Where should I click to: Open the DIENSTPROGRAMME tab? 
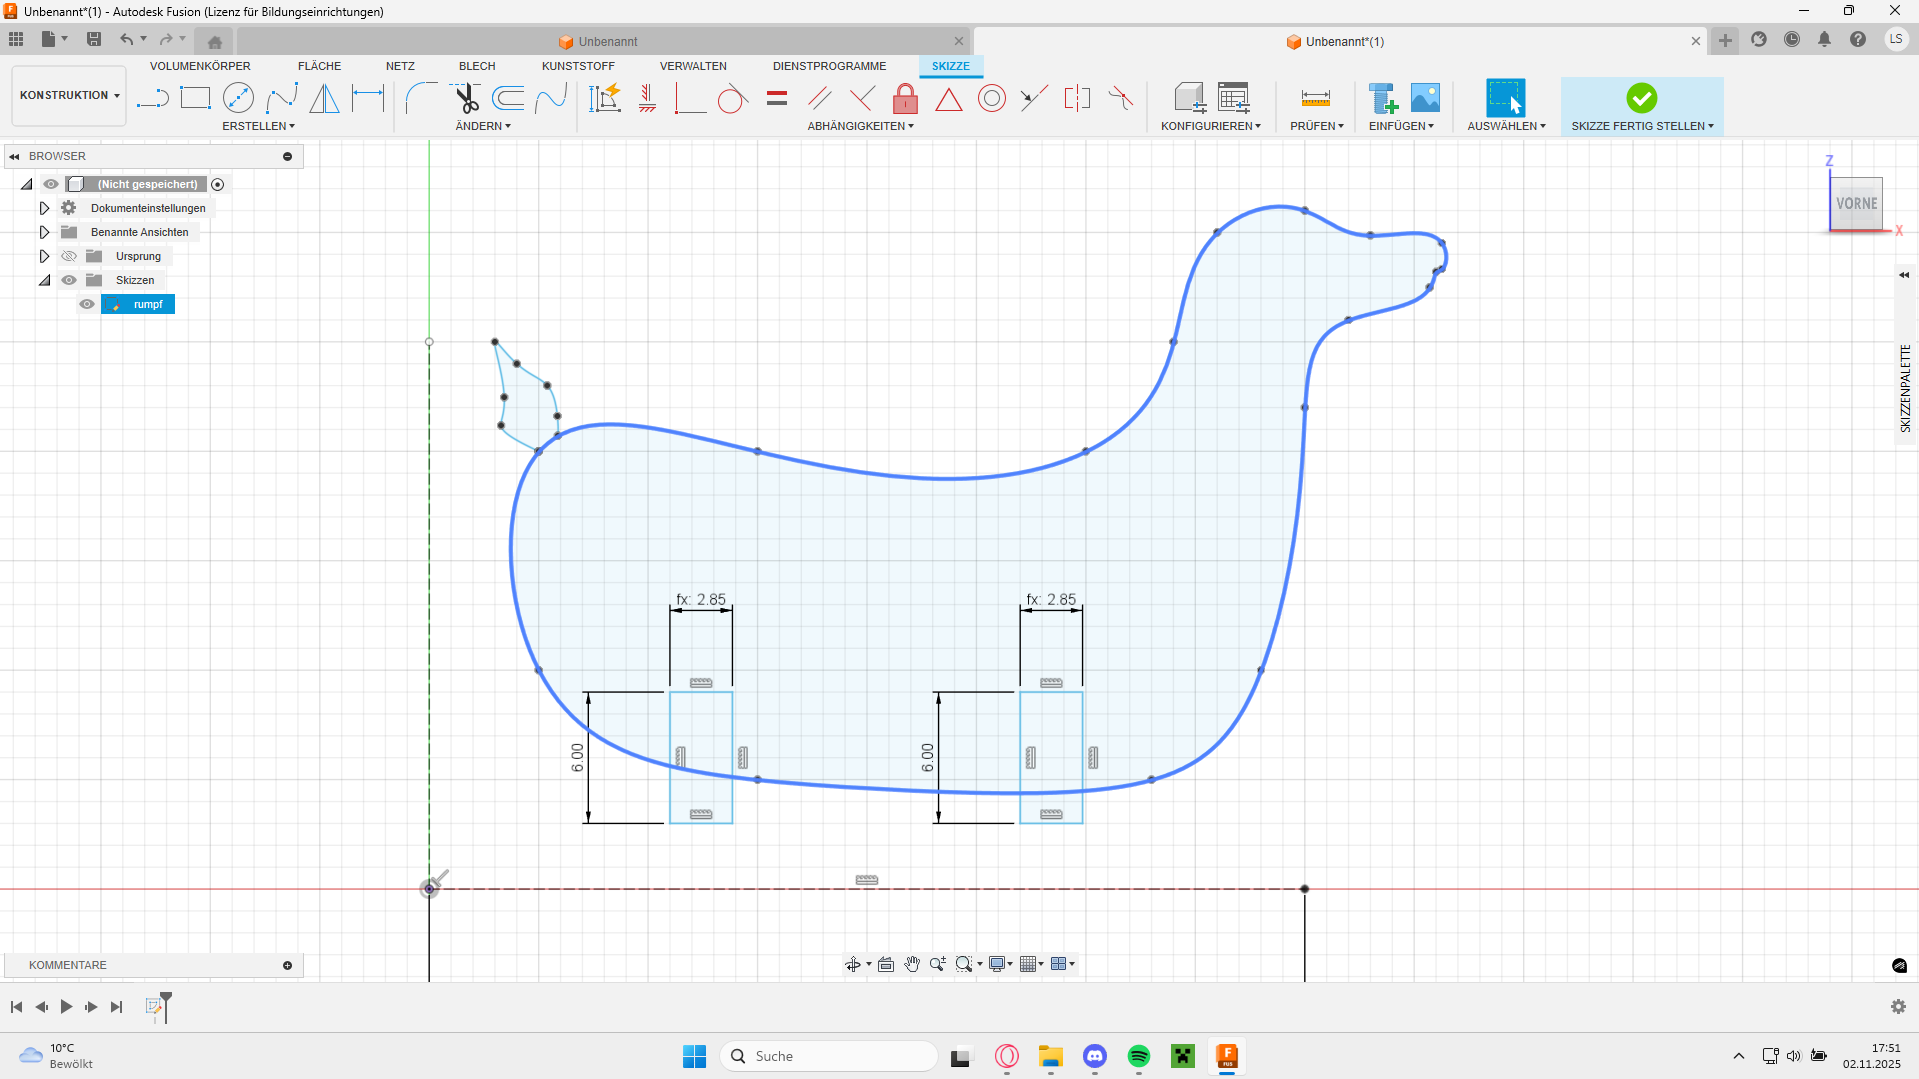(x=829, y=66)
